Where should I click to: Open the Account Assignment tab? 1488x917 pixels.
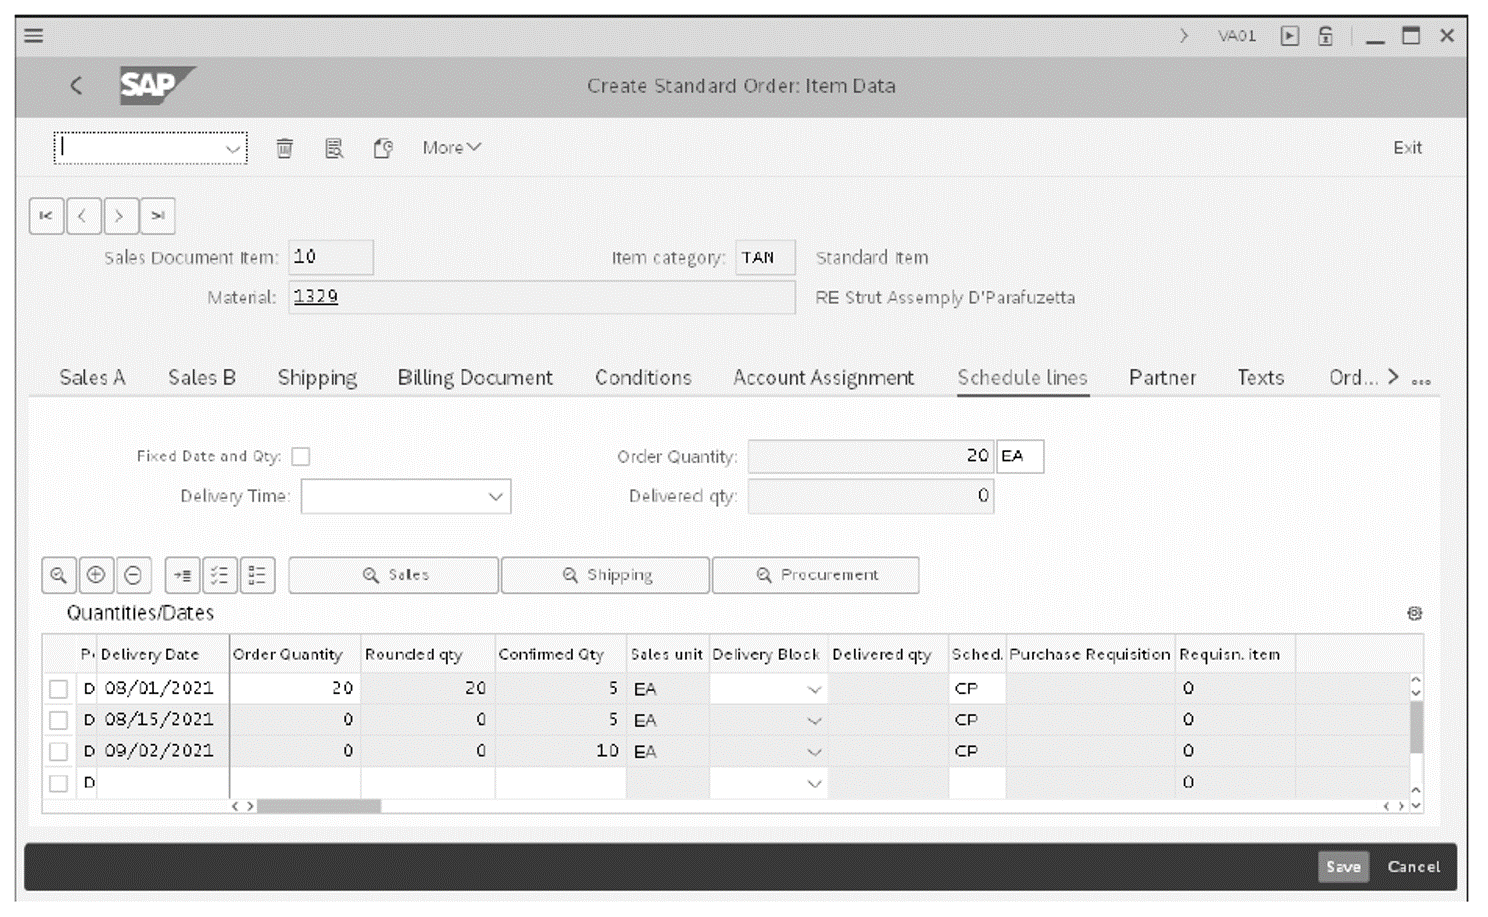(x=823, y=377)
